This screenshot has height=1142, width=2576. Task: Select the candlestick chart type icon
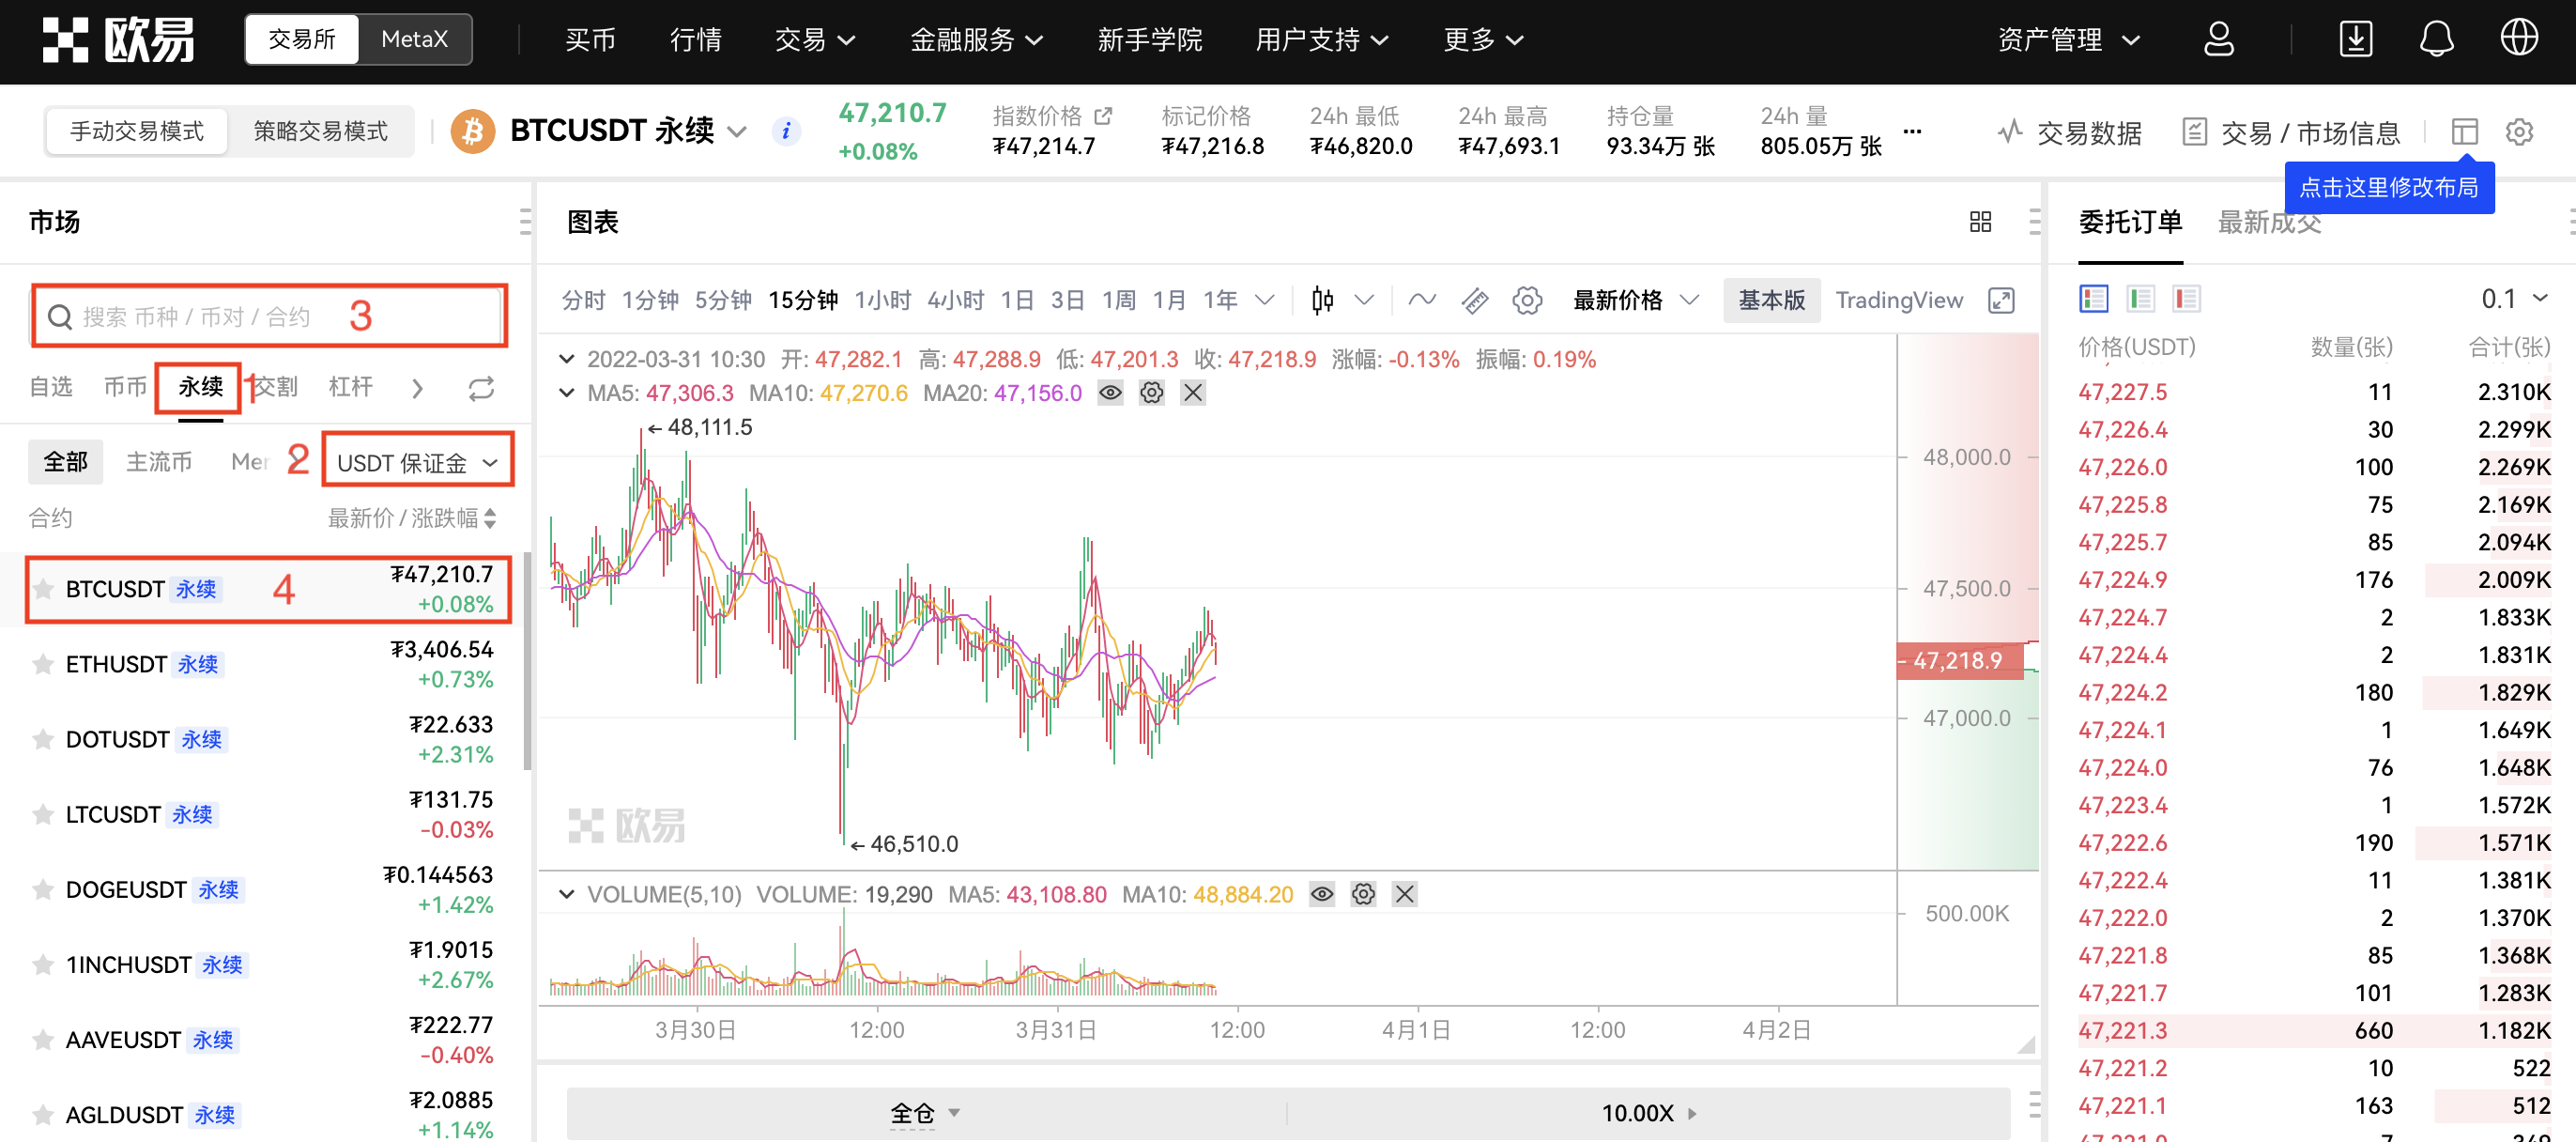click(x=1322, y=300)
